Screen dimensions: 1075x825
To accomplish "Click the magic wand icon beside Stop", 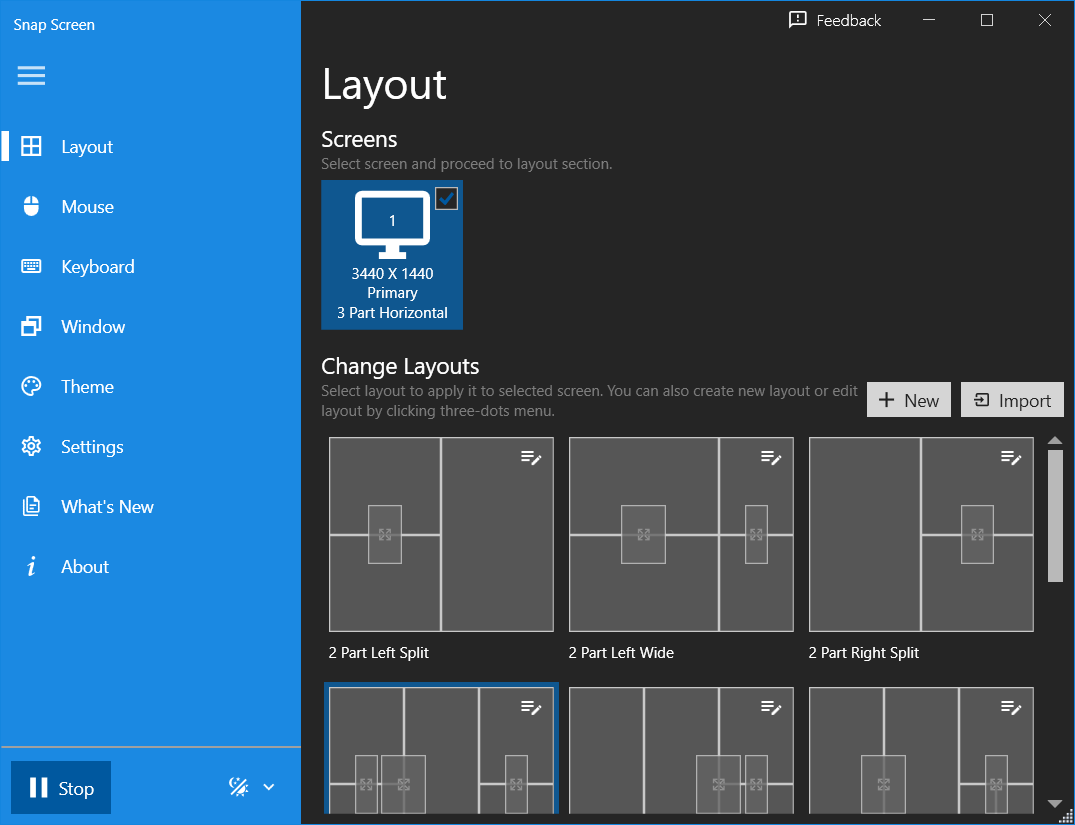I will (239, 788).
